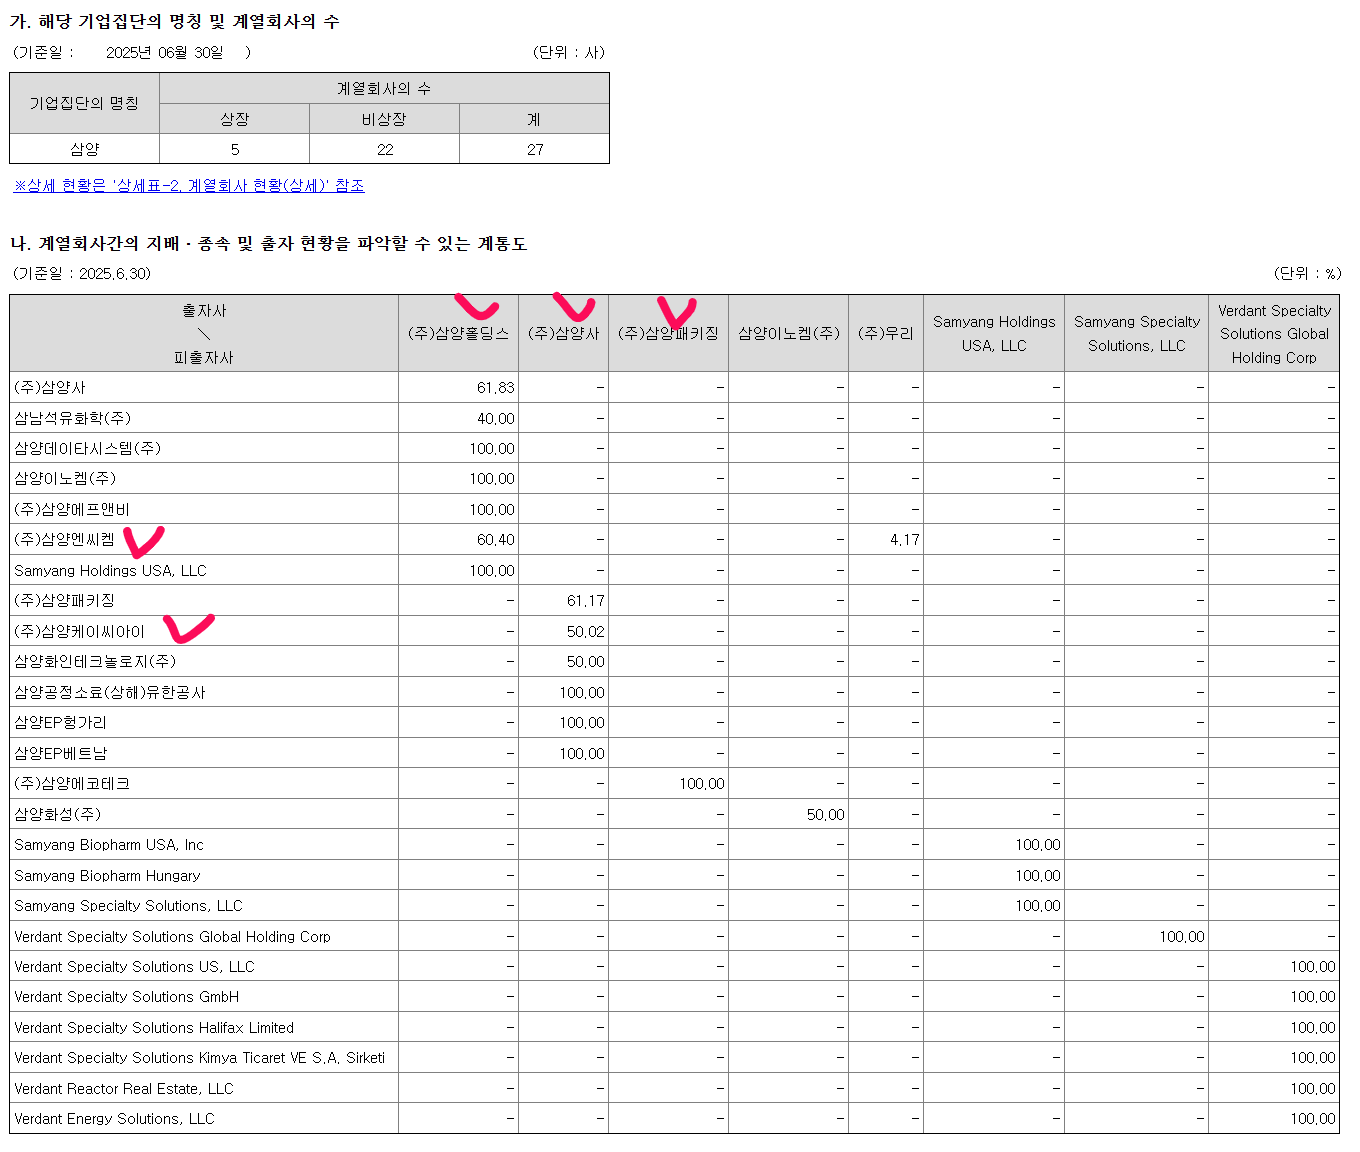Open the '상세표-2. 계열회사 현황(상세)' 참조 link
Screen dimensions: 1360x1152
[x=189, y=185]
